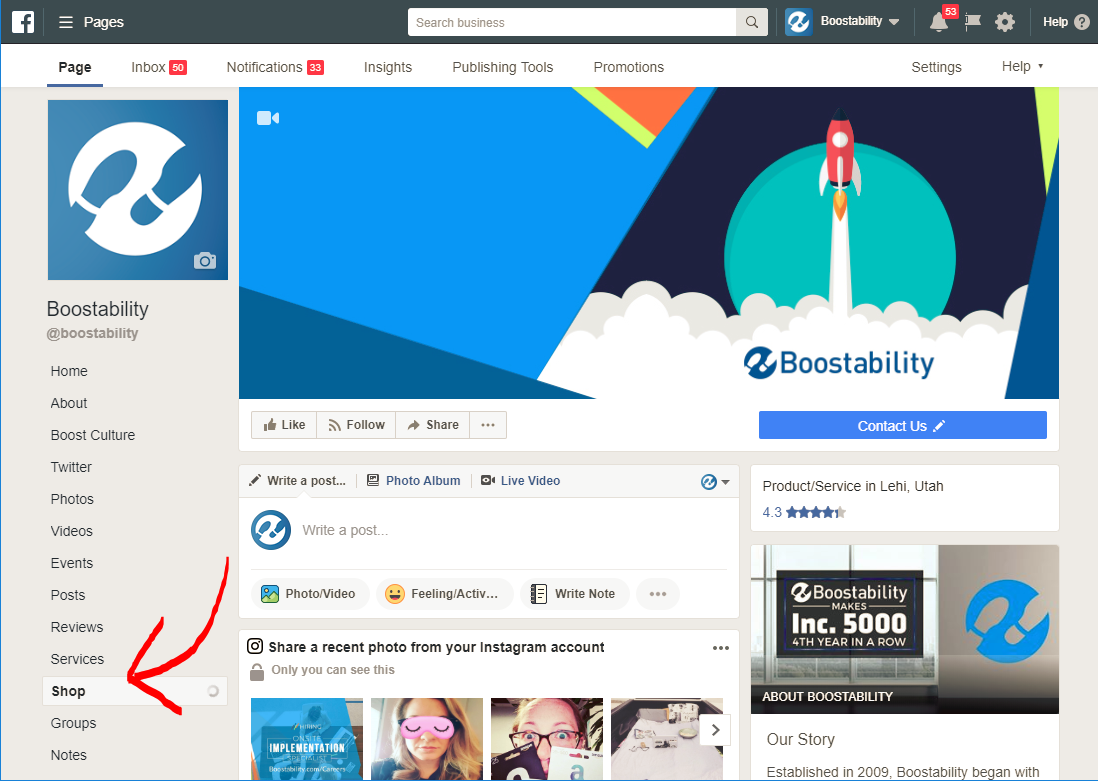The width and height of the screenshot is (1098, 781).
Task: Click the Facebook logo icon
Action: coord(22,22)
